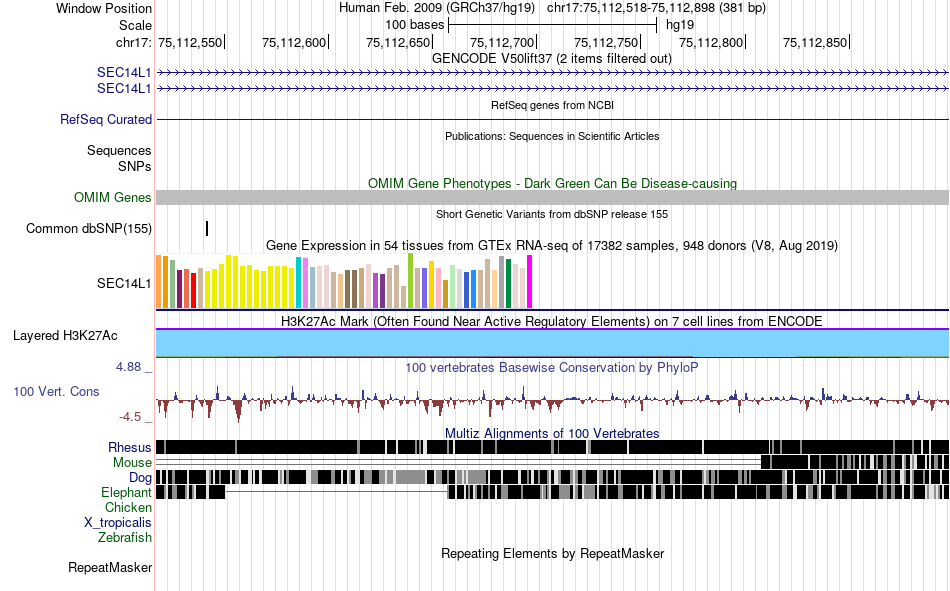Screen dimensions: 950x591
Task: Click the Elephant alignment gap line
Action: [336, 492]
